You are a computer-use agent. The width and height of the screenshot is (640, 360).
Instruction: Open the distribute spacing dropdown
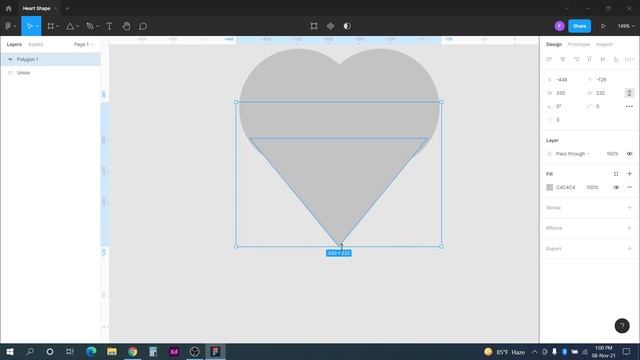point(629,59)
